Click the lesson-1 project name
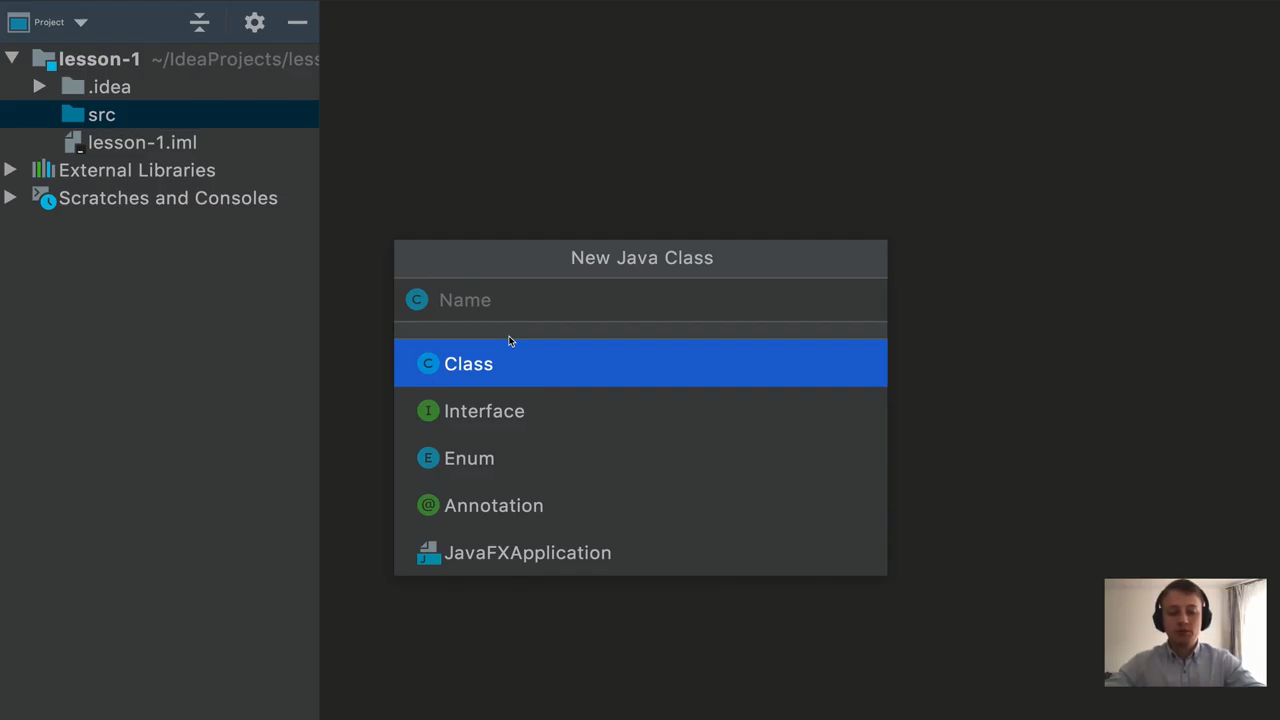This screenshot has width=1280, height=720. tap(99, 59)
